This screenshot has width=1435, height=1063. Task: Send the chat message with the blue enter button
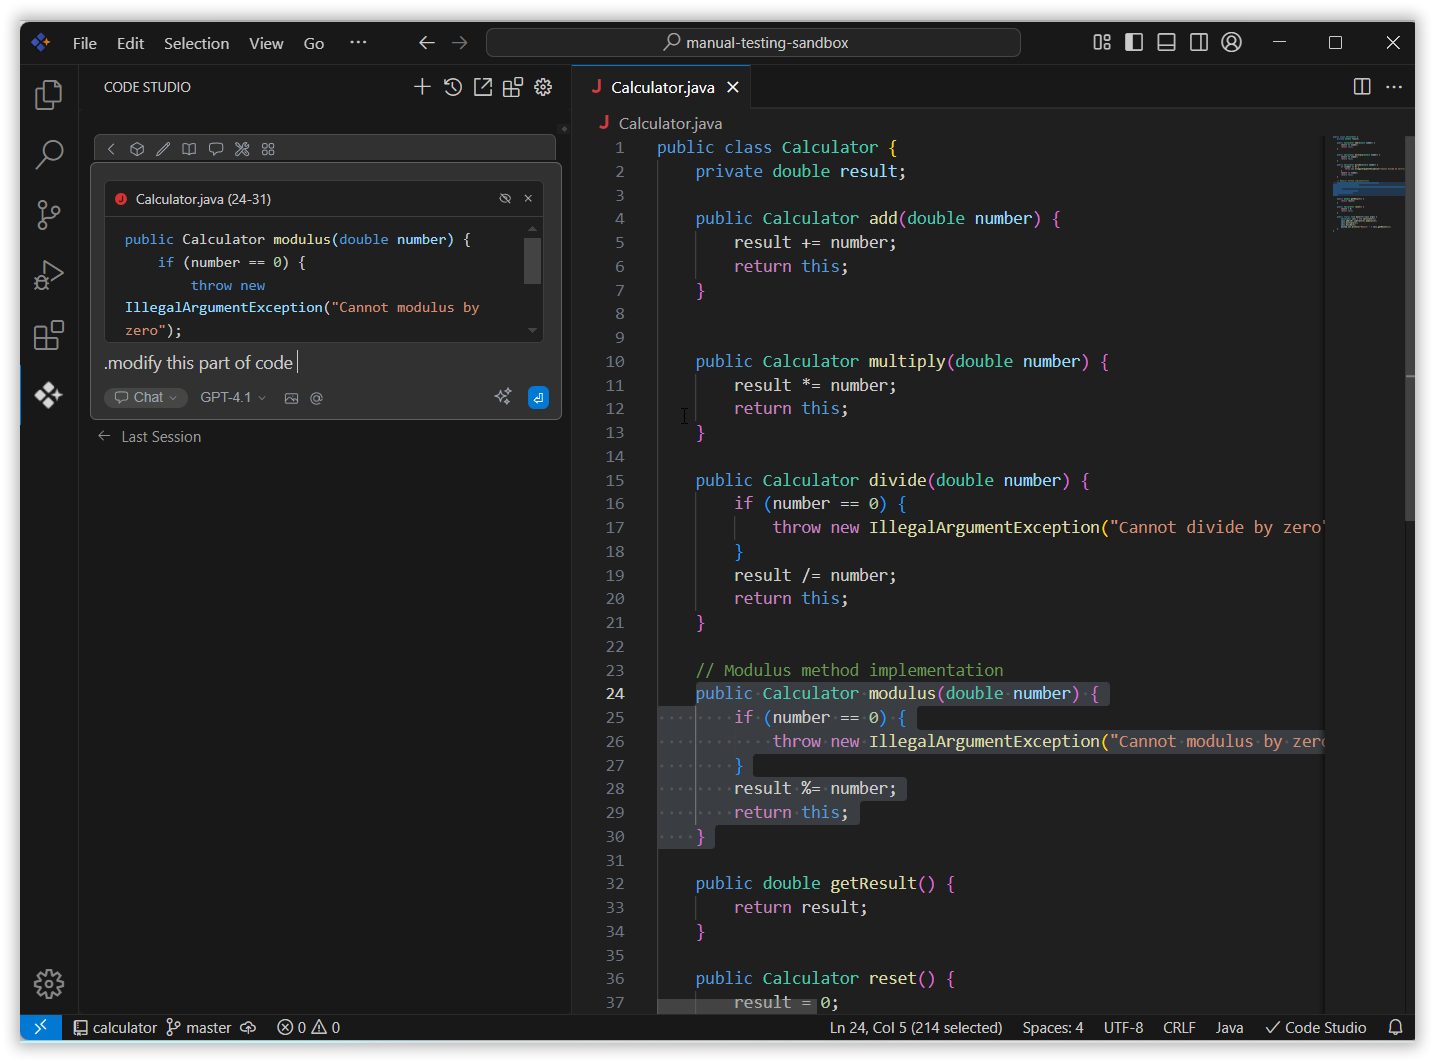538,397
